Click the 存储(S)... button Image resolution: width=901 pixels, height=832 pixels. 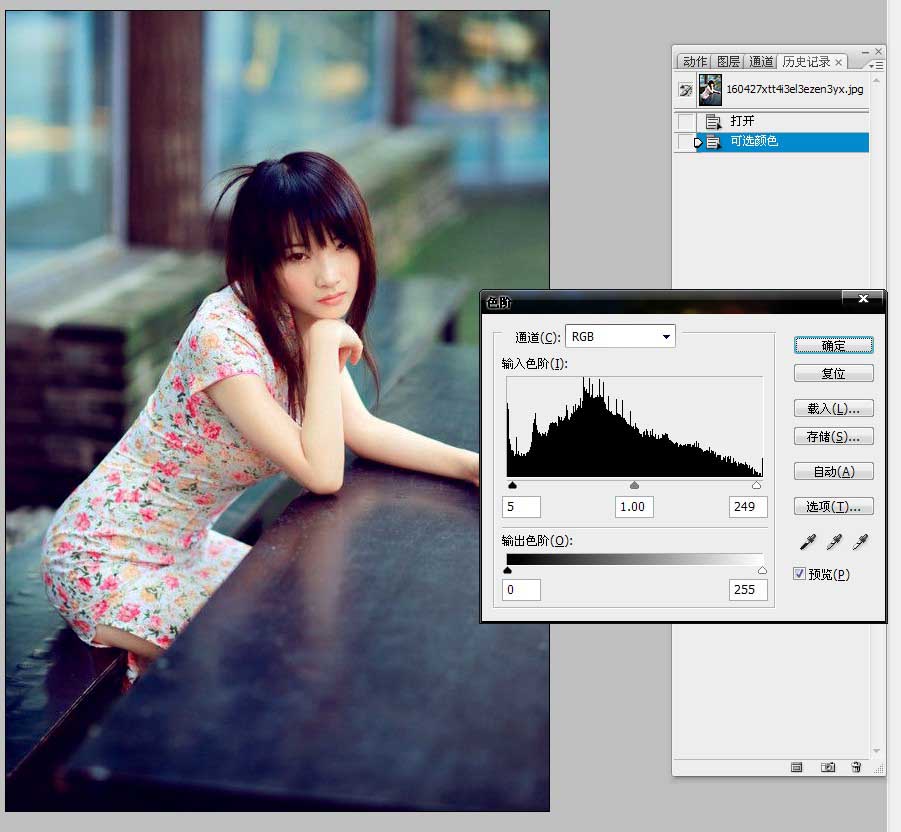[x=833, y=436]
